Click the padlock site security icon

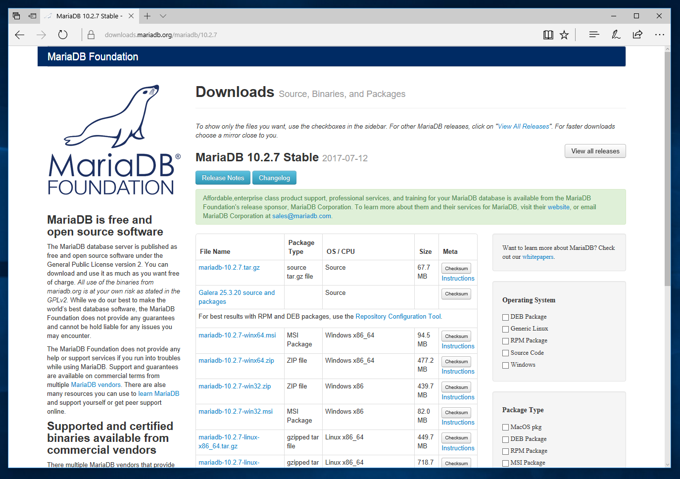pyautogui.click(x=91, y=35)
